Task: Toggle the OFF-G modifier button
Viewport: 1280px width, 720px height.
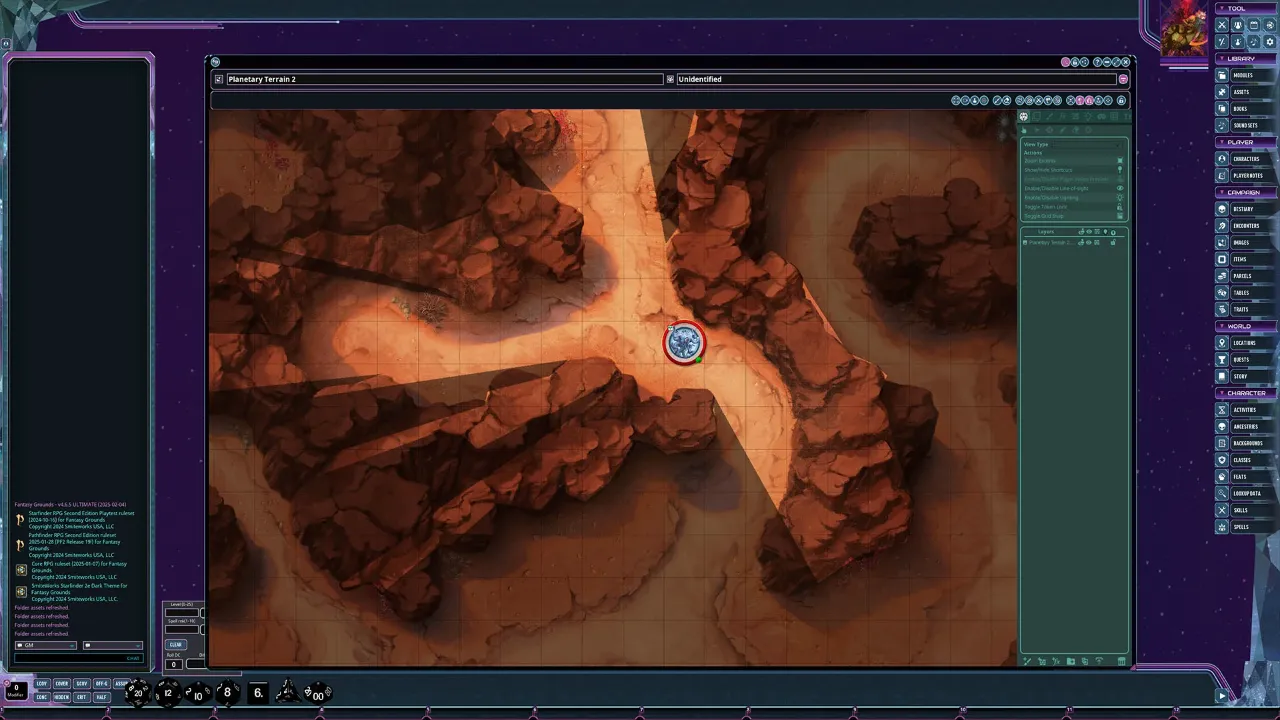Action: tap(102, 684)
